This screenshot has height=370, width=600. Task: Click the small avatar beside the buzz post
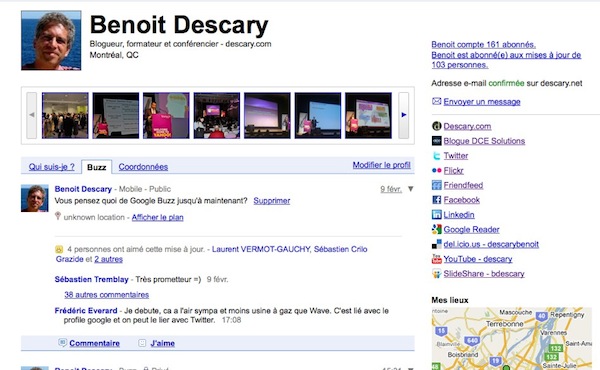click(x=35, y=198)
